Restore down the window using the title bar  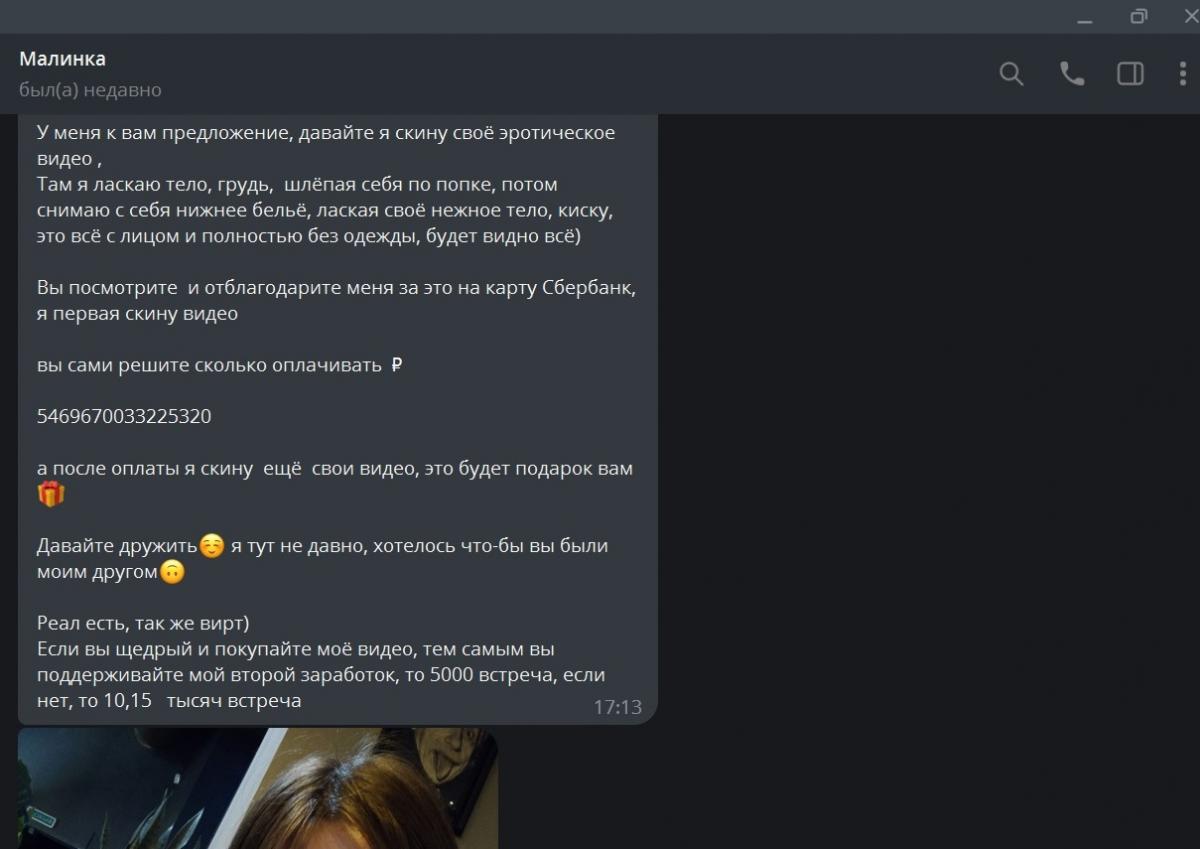(1139, 16)
